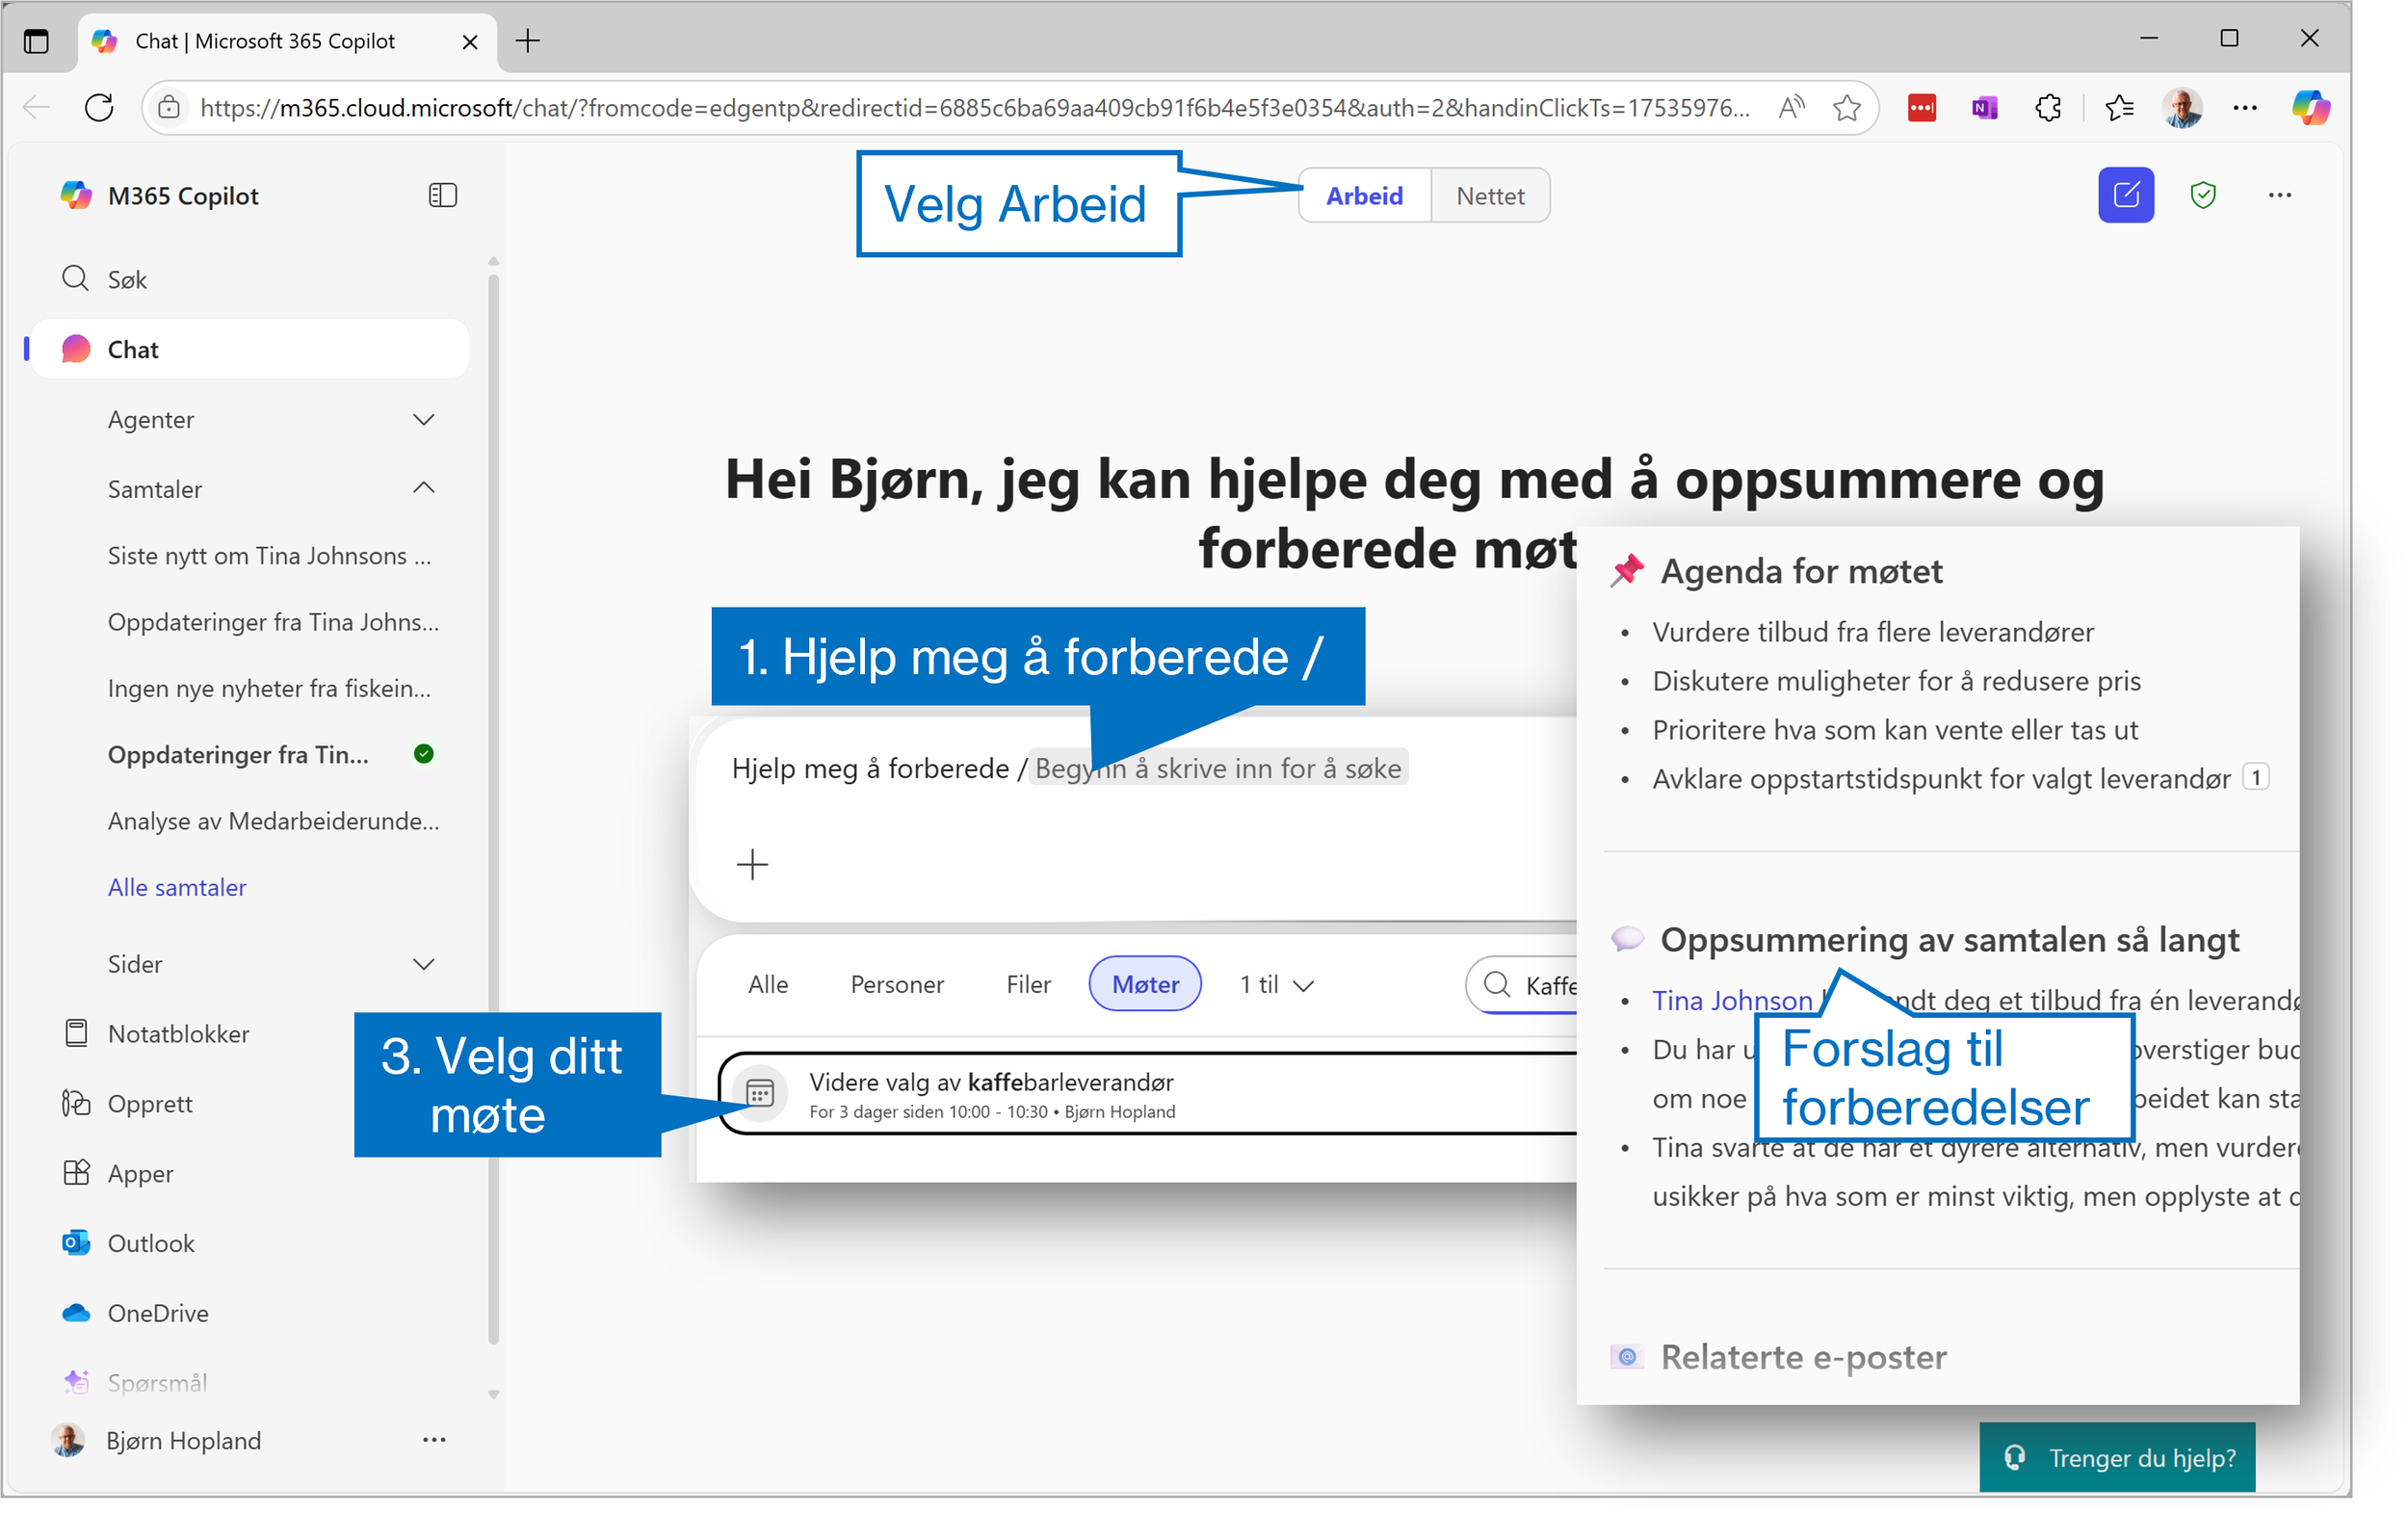Open OneDrive from the sidebar
This screenshot has width=2408, height=1513.
point(157,1313)
